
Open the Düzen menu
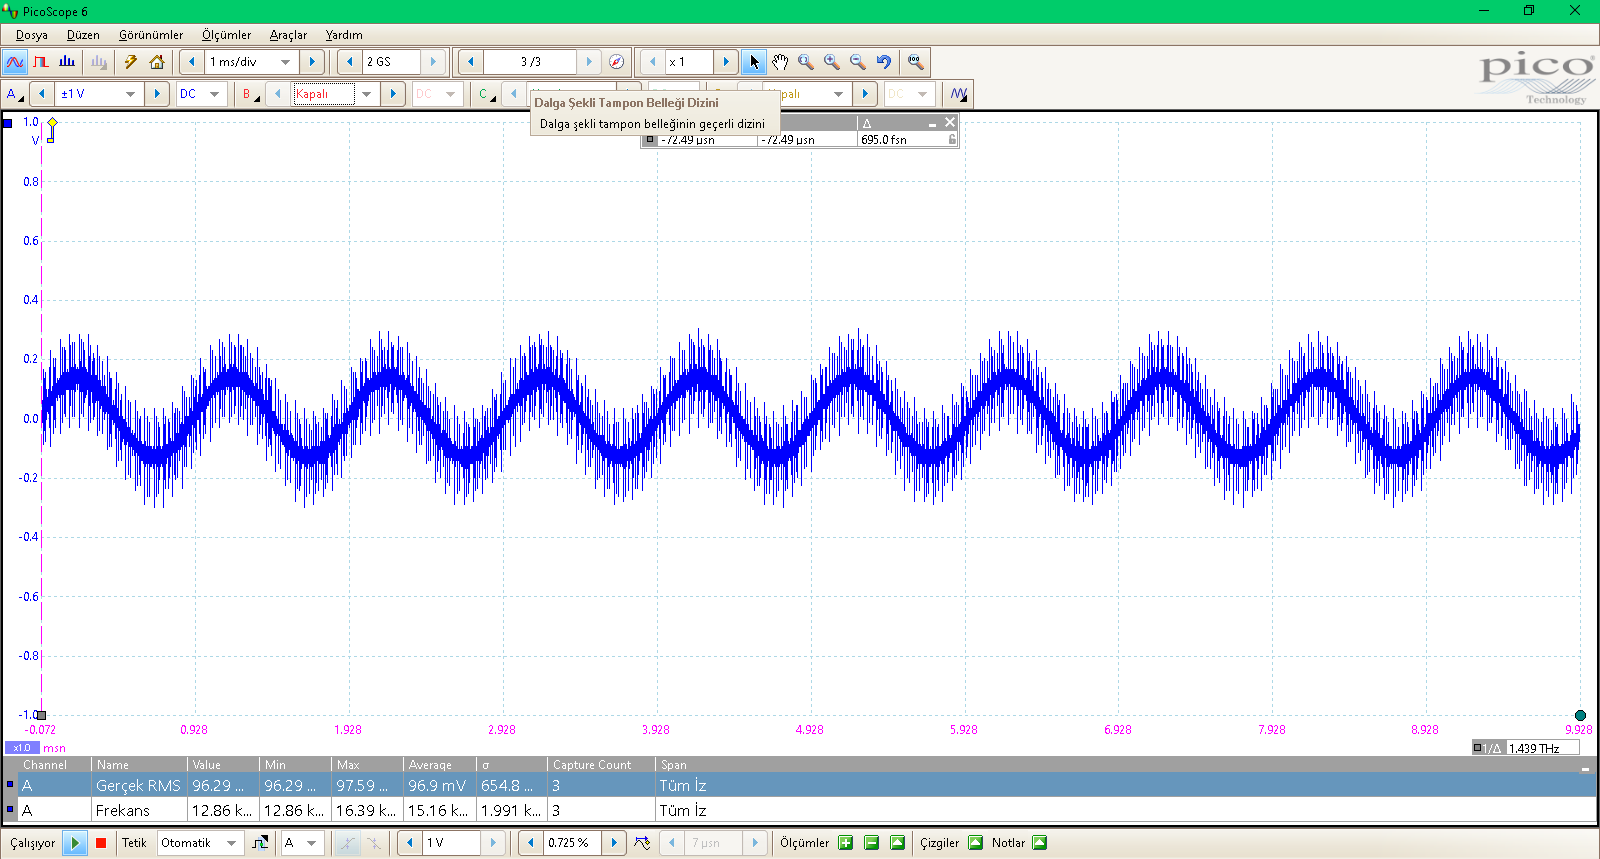coord(83,35)
